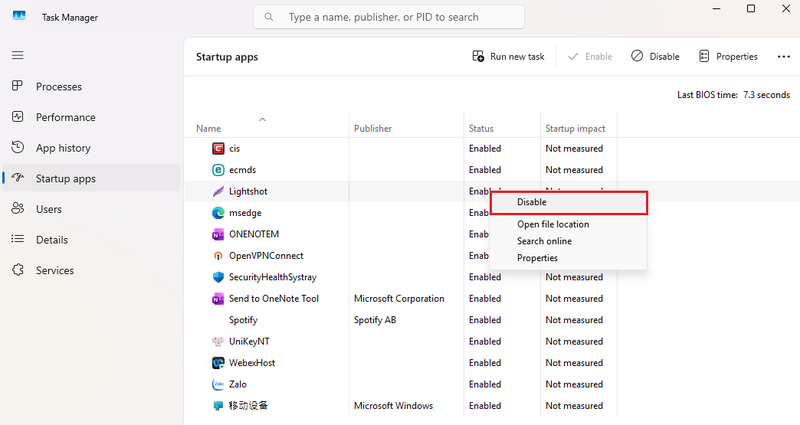Click the Enable toolbar button

click(590, 56)
